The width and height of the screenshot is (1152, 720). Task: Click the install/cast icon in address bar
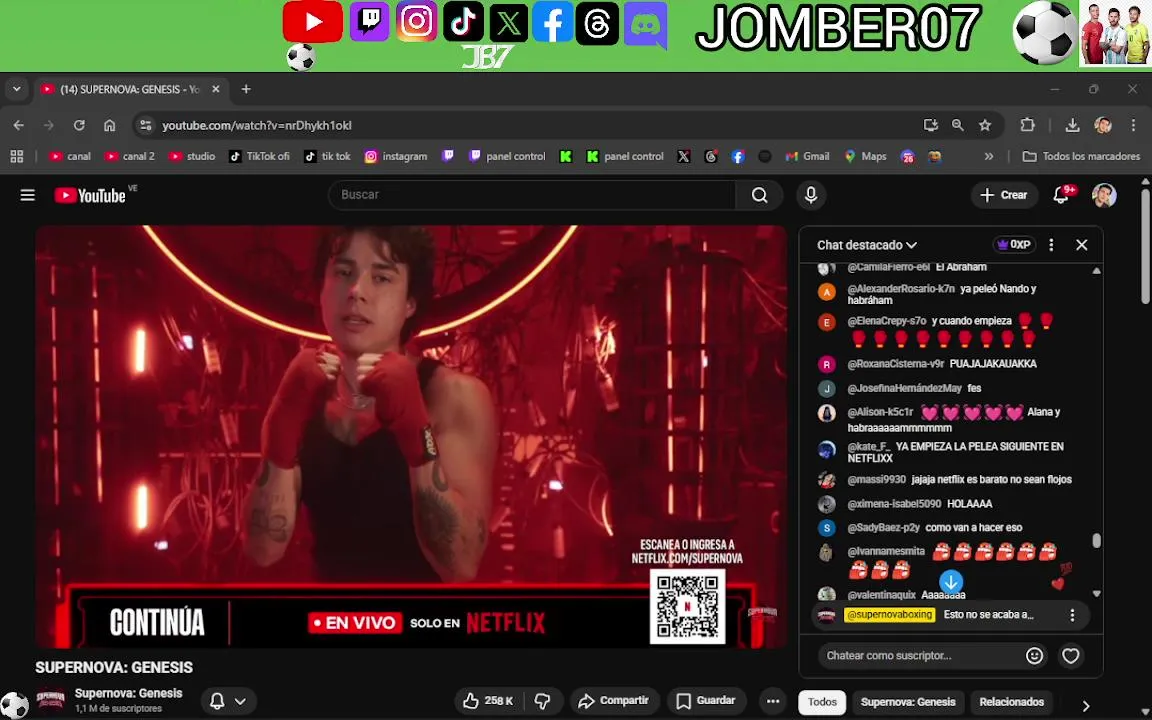tap(931, 126)
